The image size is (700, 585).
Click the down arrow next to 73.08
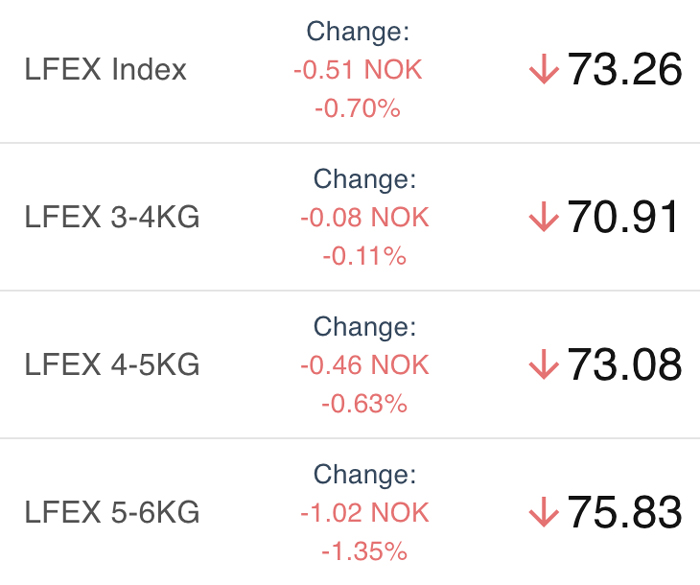click(x=544, y=364)
